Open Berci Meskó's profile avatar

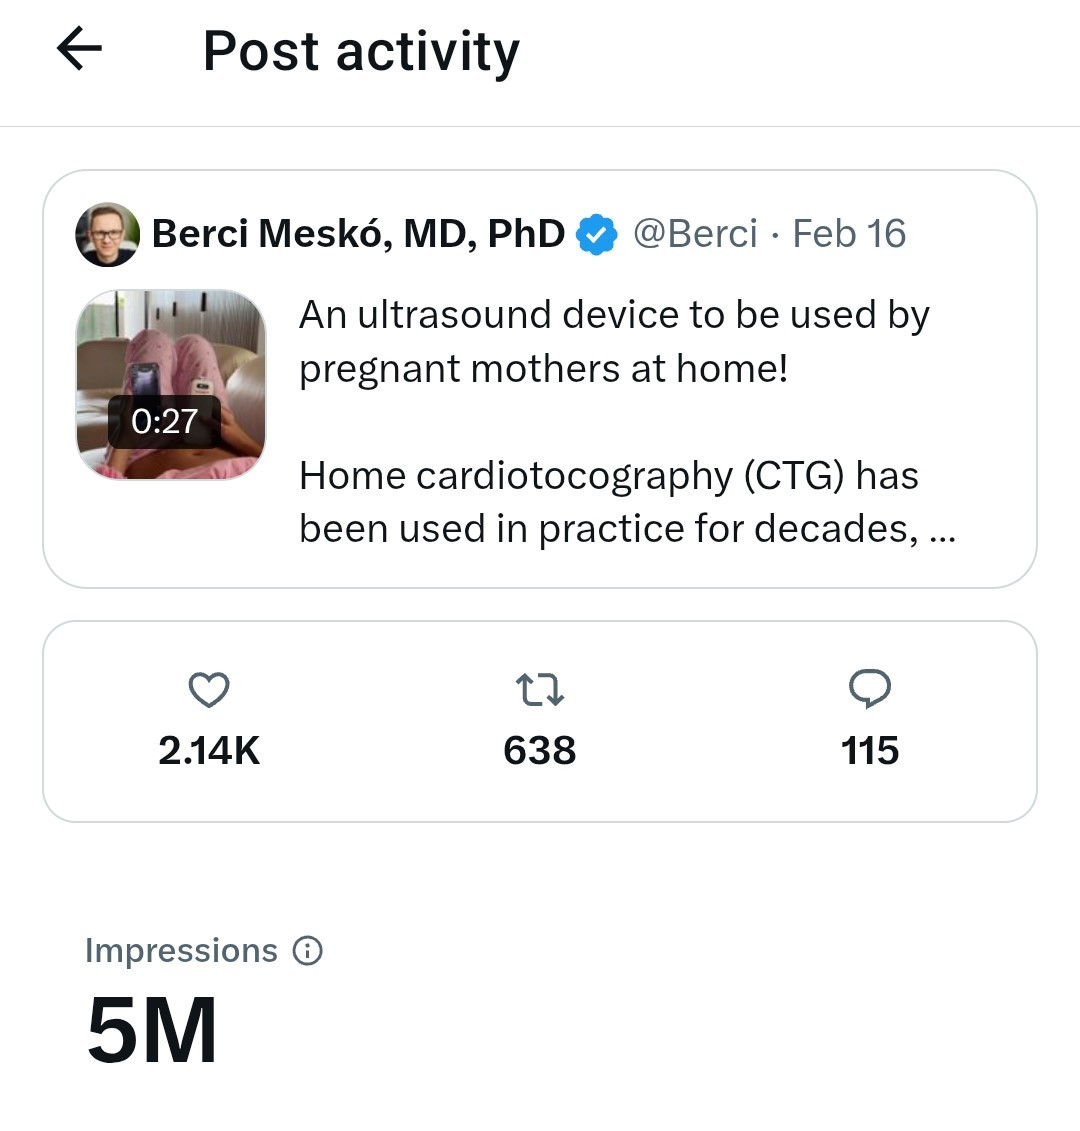tap(107, 235)
